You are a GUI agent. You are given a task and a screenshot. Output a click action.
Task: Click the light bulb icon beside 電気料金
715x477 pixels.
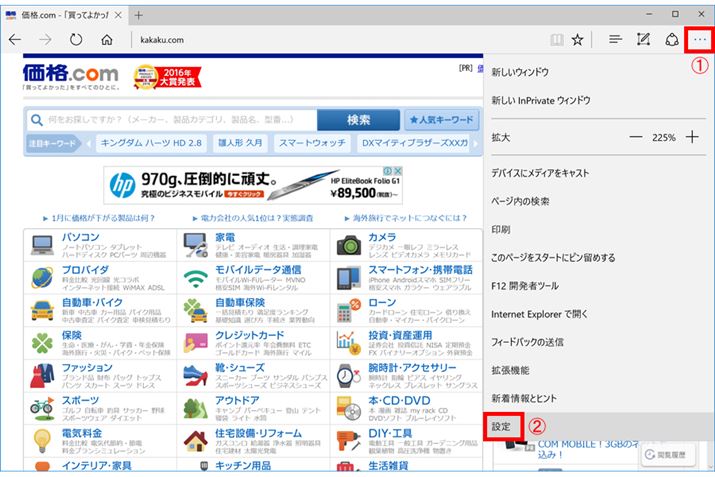[x=42, y=441]
